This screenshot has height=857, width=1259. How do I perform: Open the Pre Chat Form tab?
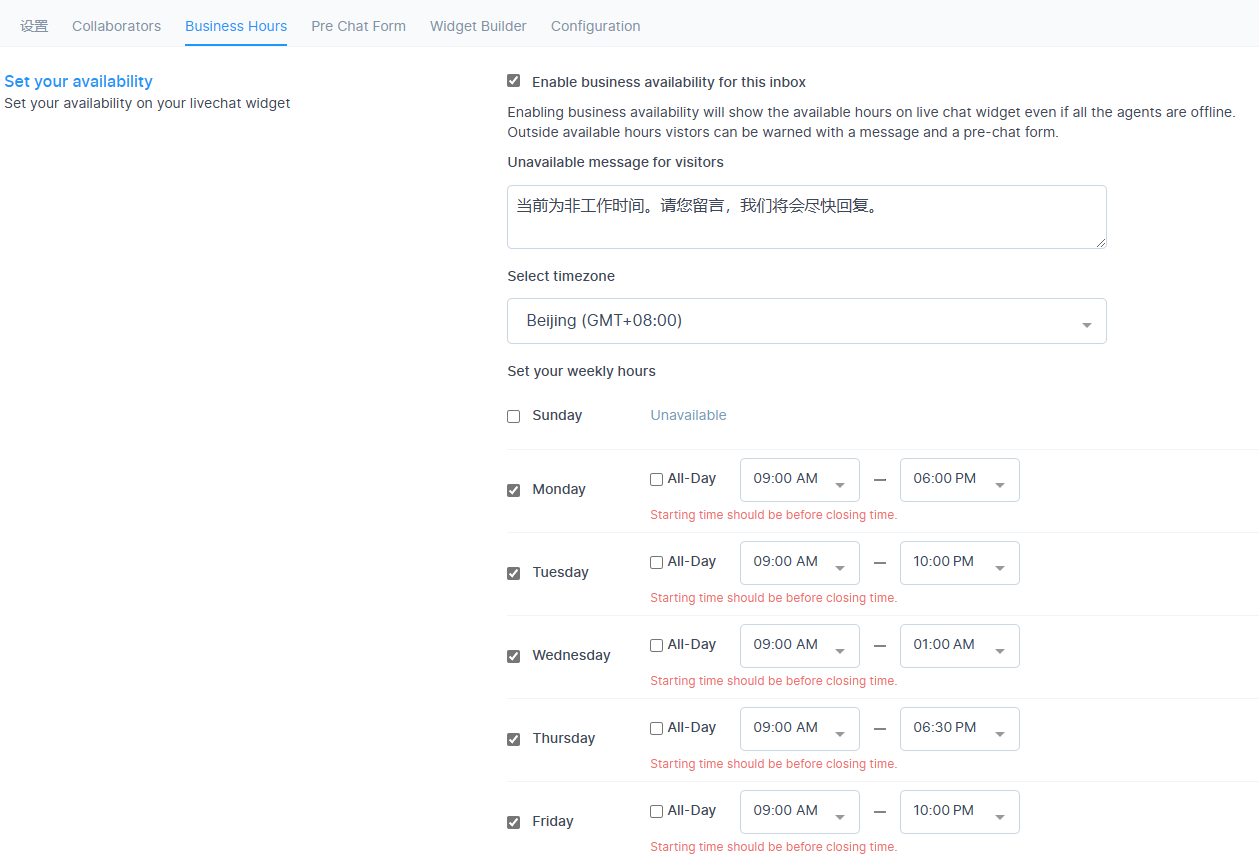tap(358, 26)
